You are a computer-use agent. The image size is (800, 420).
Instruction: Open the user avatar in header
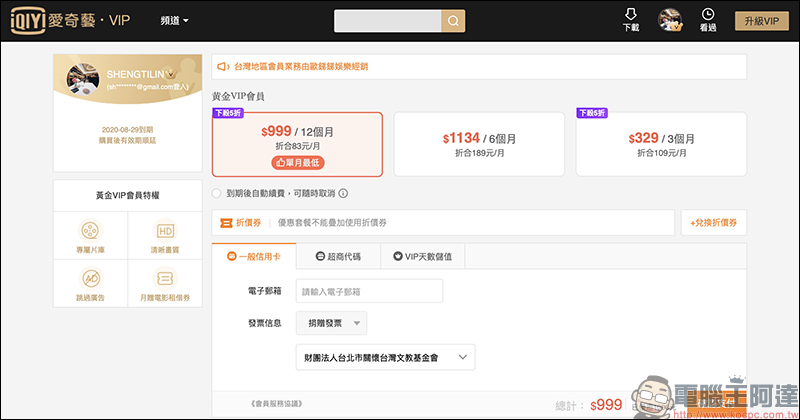670,20
